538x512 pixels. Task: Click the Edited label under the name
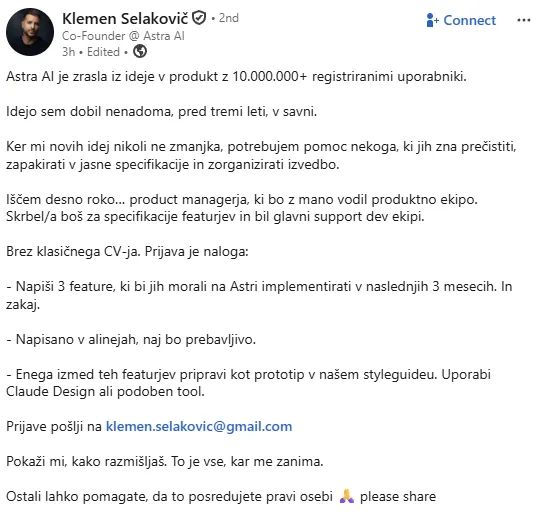(103, 52)
